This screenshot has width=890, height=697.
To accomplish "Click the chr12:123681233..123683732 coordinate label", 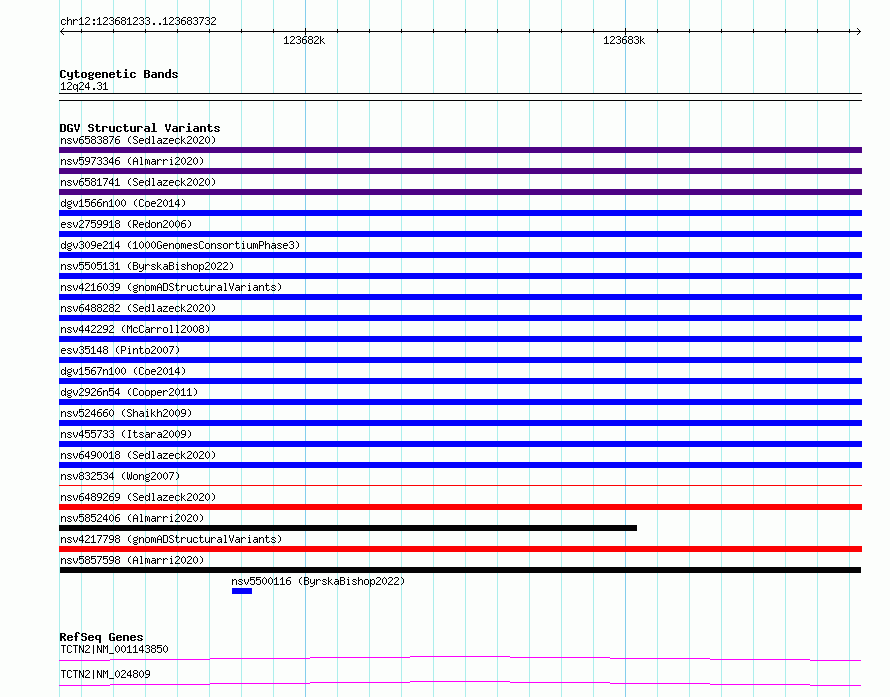I will click(138, 21).
